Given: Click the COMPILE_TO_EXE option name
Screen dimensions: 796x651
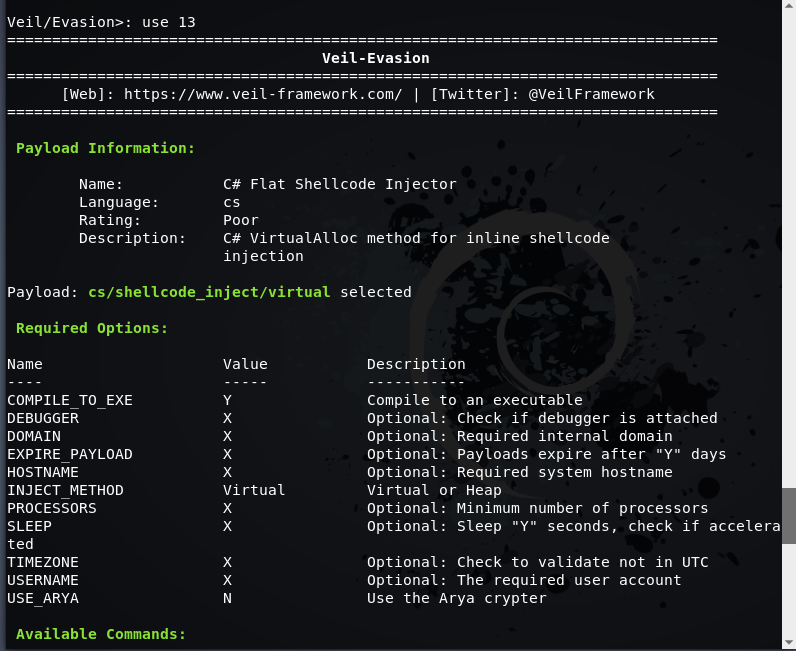Looking at the screenshot, I should pos(70,400).
